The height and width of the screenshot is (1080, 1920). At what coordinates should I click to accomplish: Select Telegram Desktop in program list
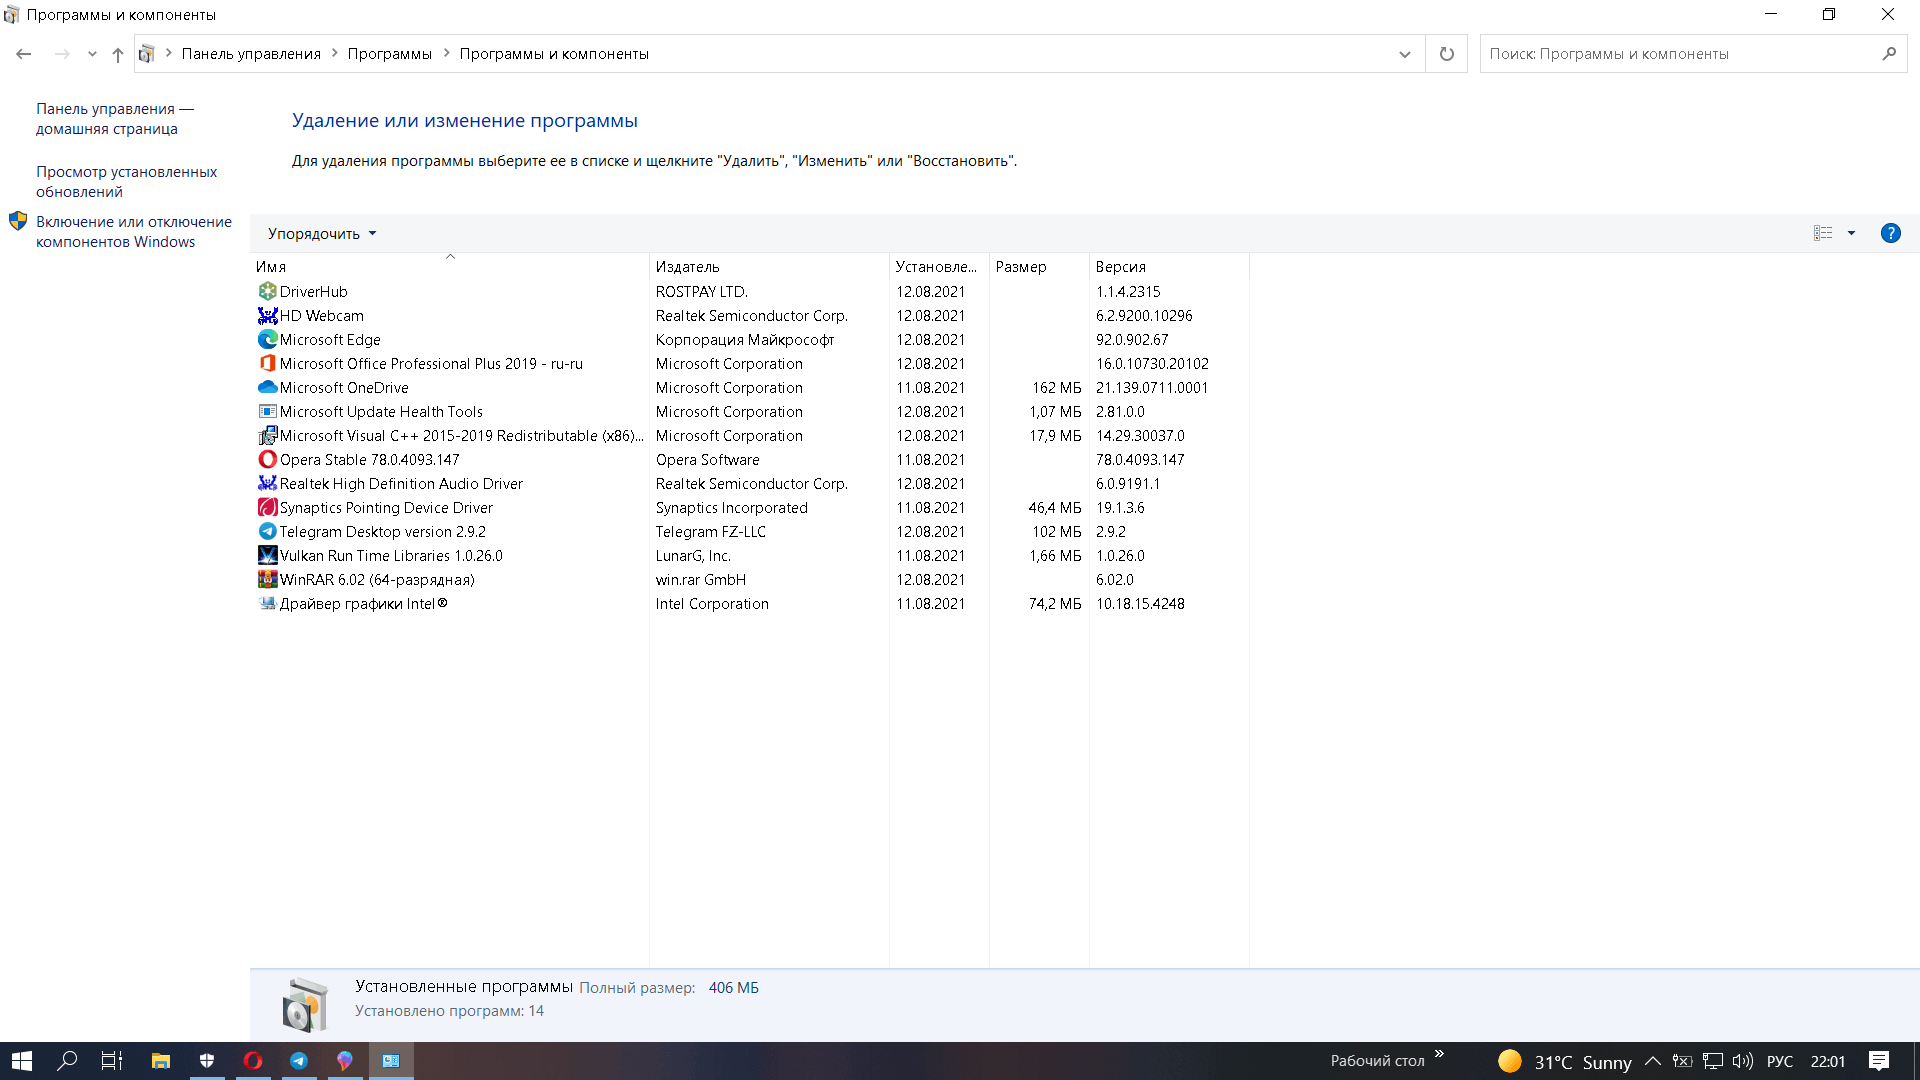pyautogui.click(x=382, y=532)
